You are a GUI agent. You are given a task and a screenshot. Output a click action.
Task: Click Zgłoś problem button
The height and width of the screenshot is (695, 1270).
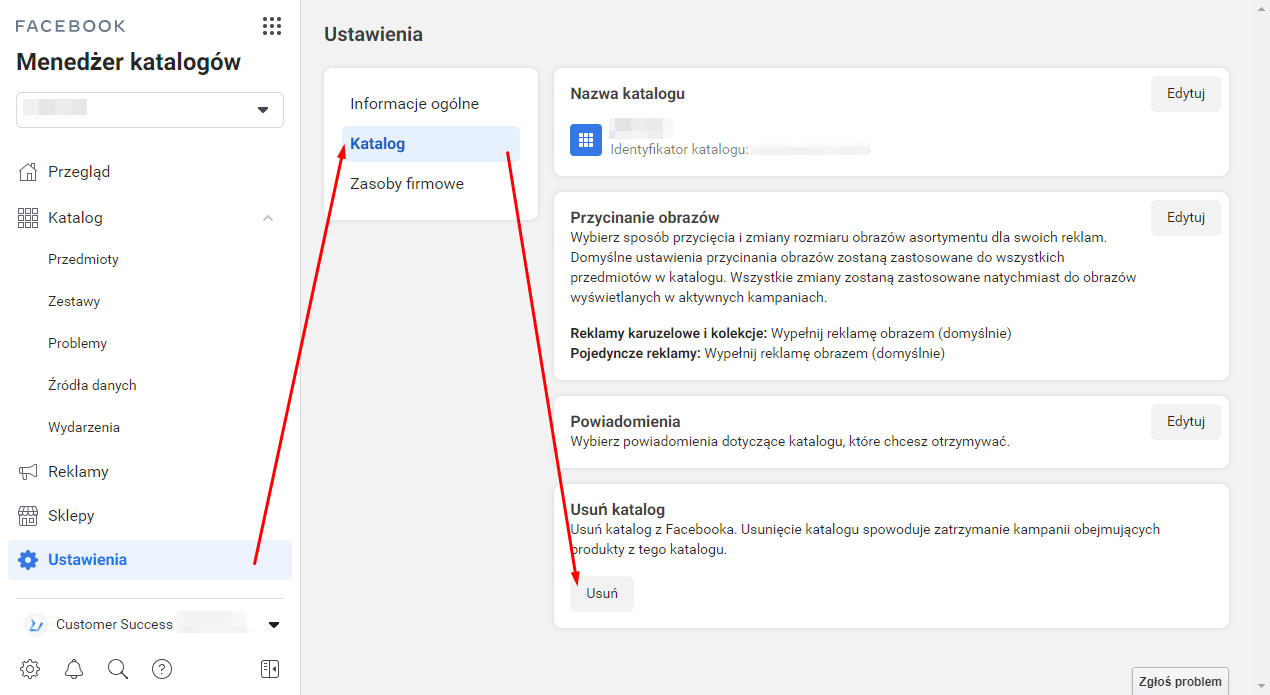click(1180, 681)
